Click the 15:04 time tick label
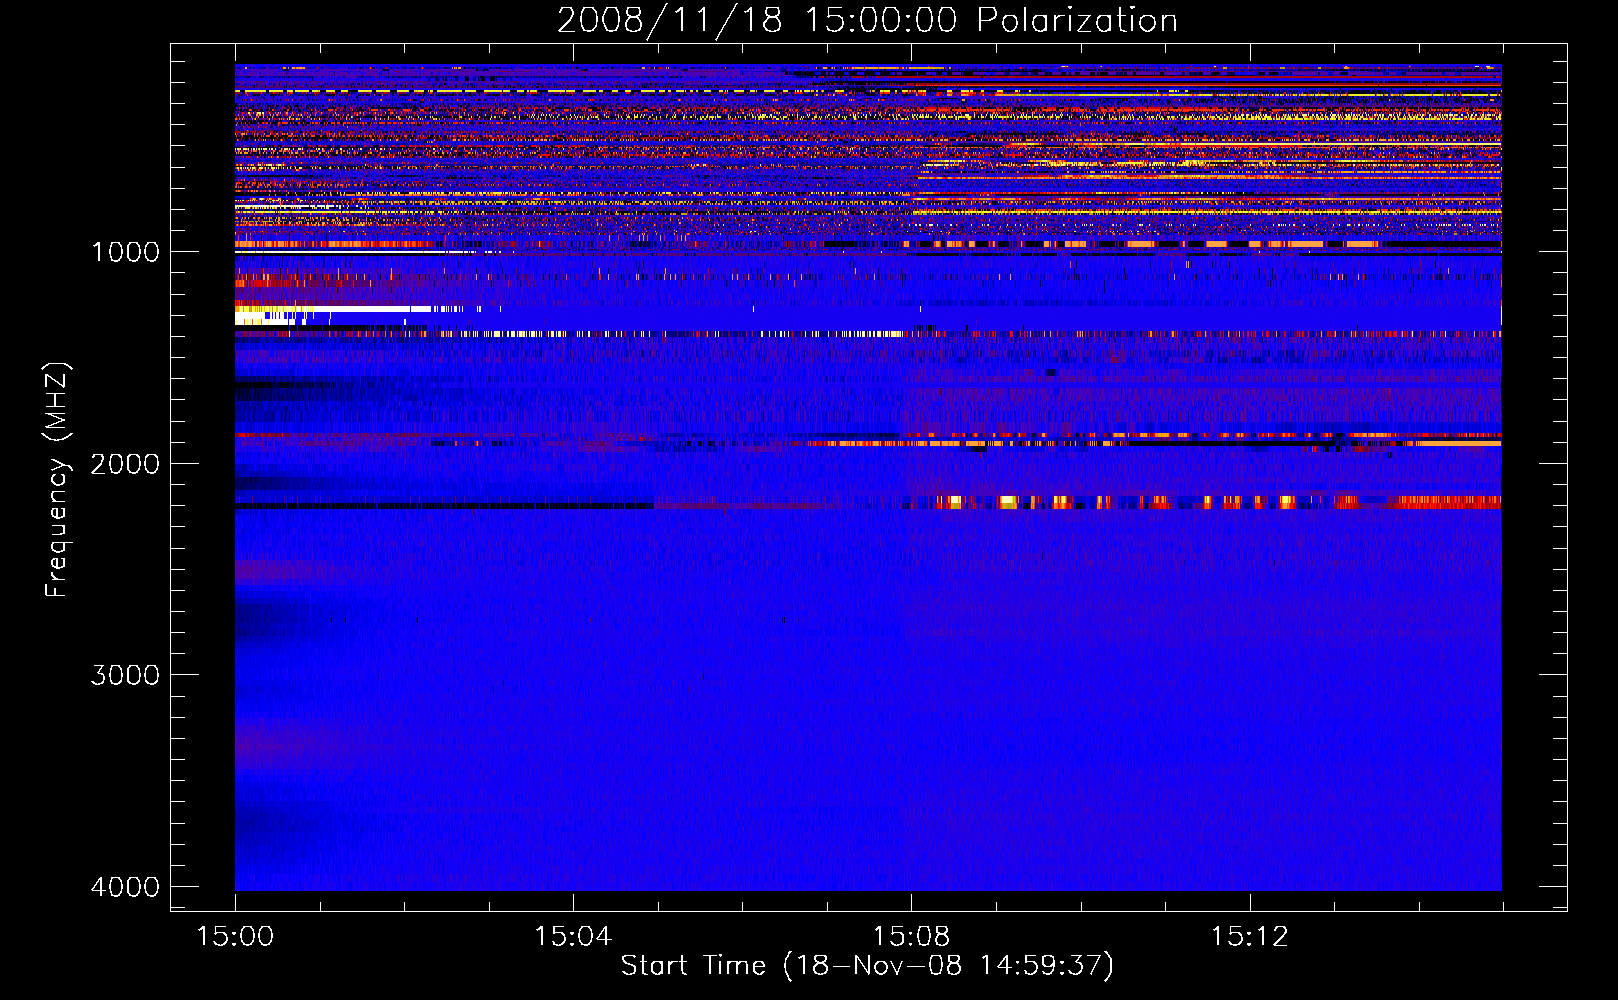Viewport: 1618px width, 1000px height. coord(573,937)
